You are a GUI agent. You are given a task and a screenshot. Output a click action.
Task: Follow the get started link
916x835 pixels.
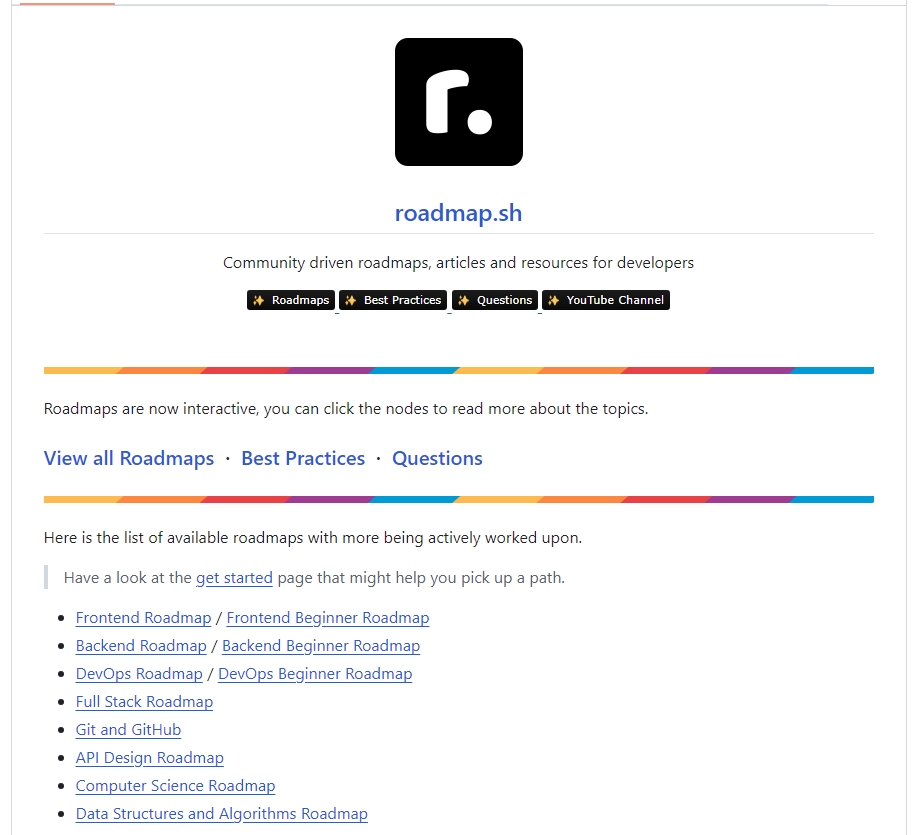click(x=234, y=577)
